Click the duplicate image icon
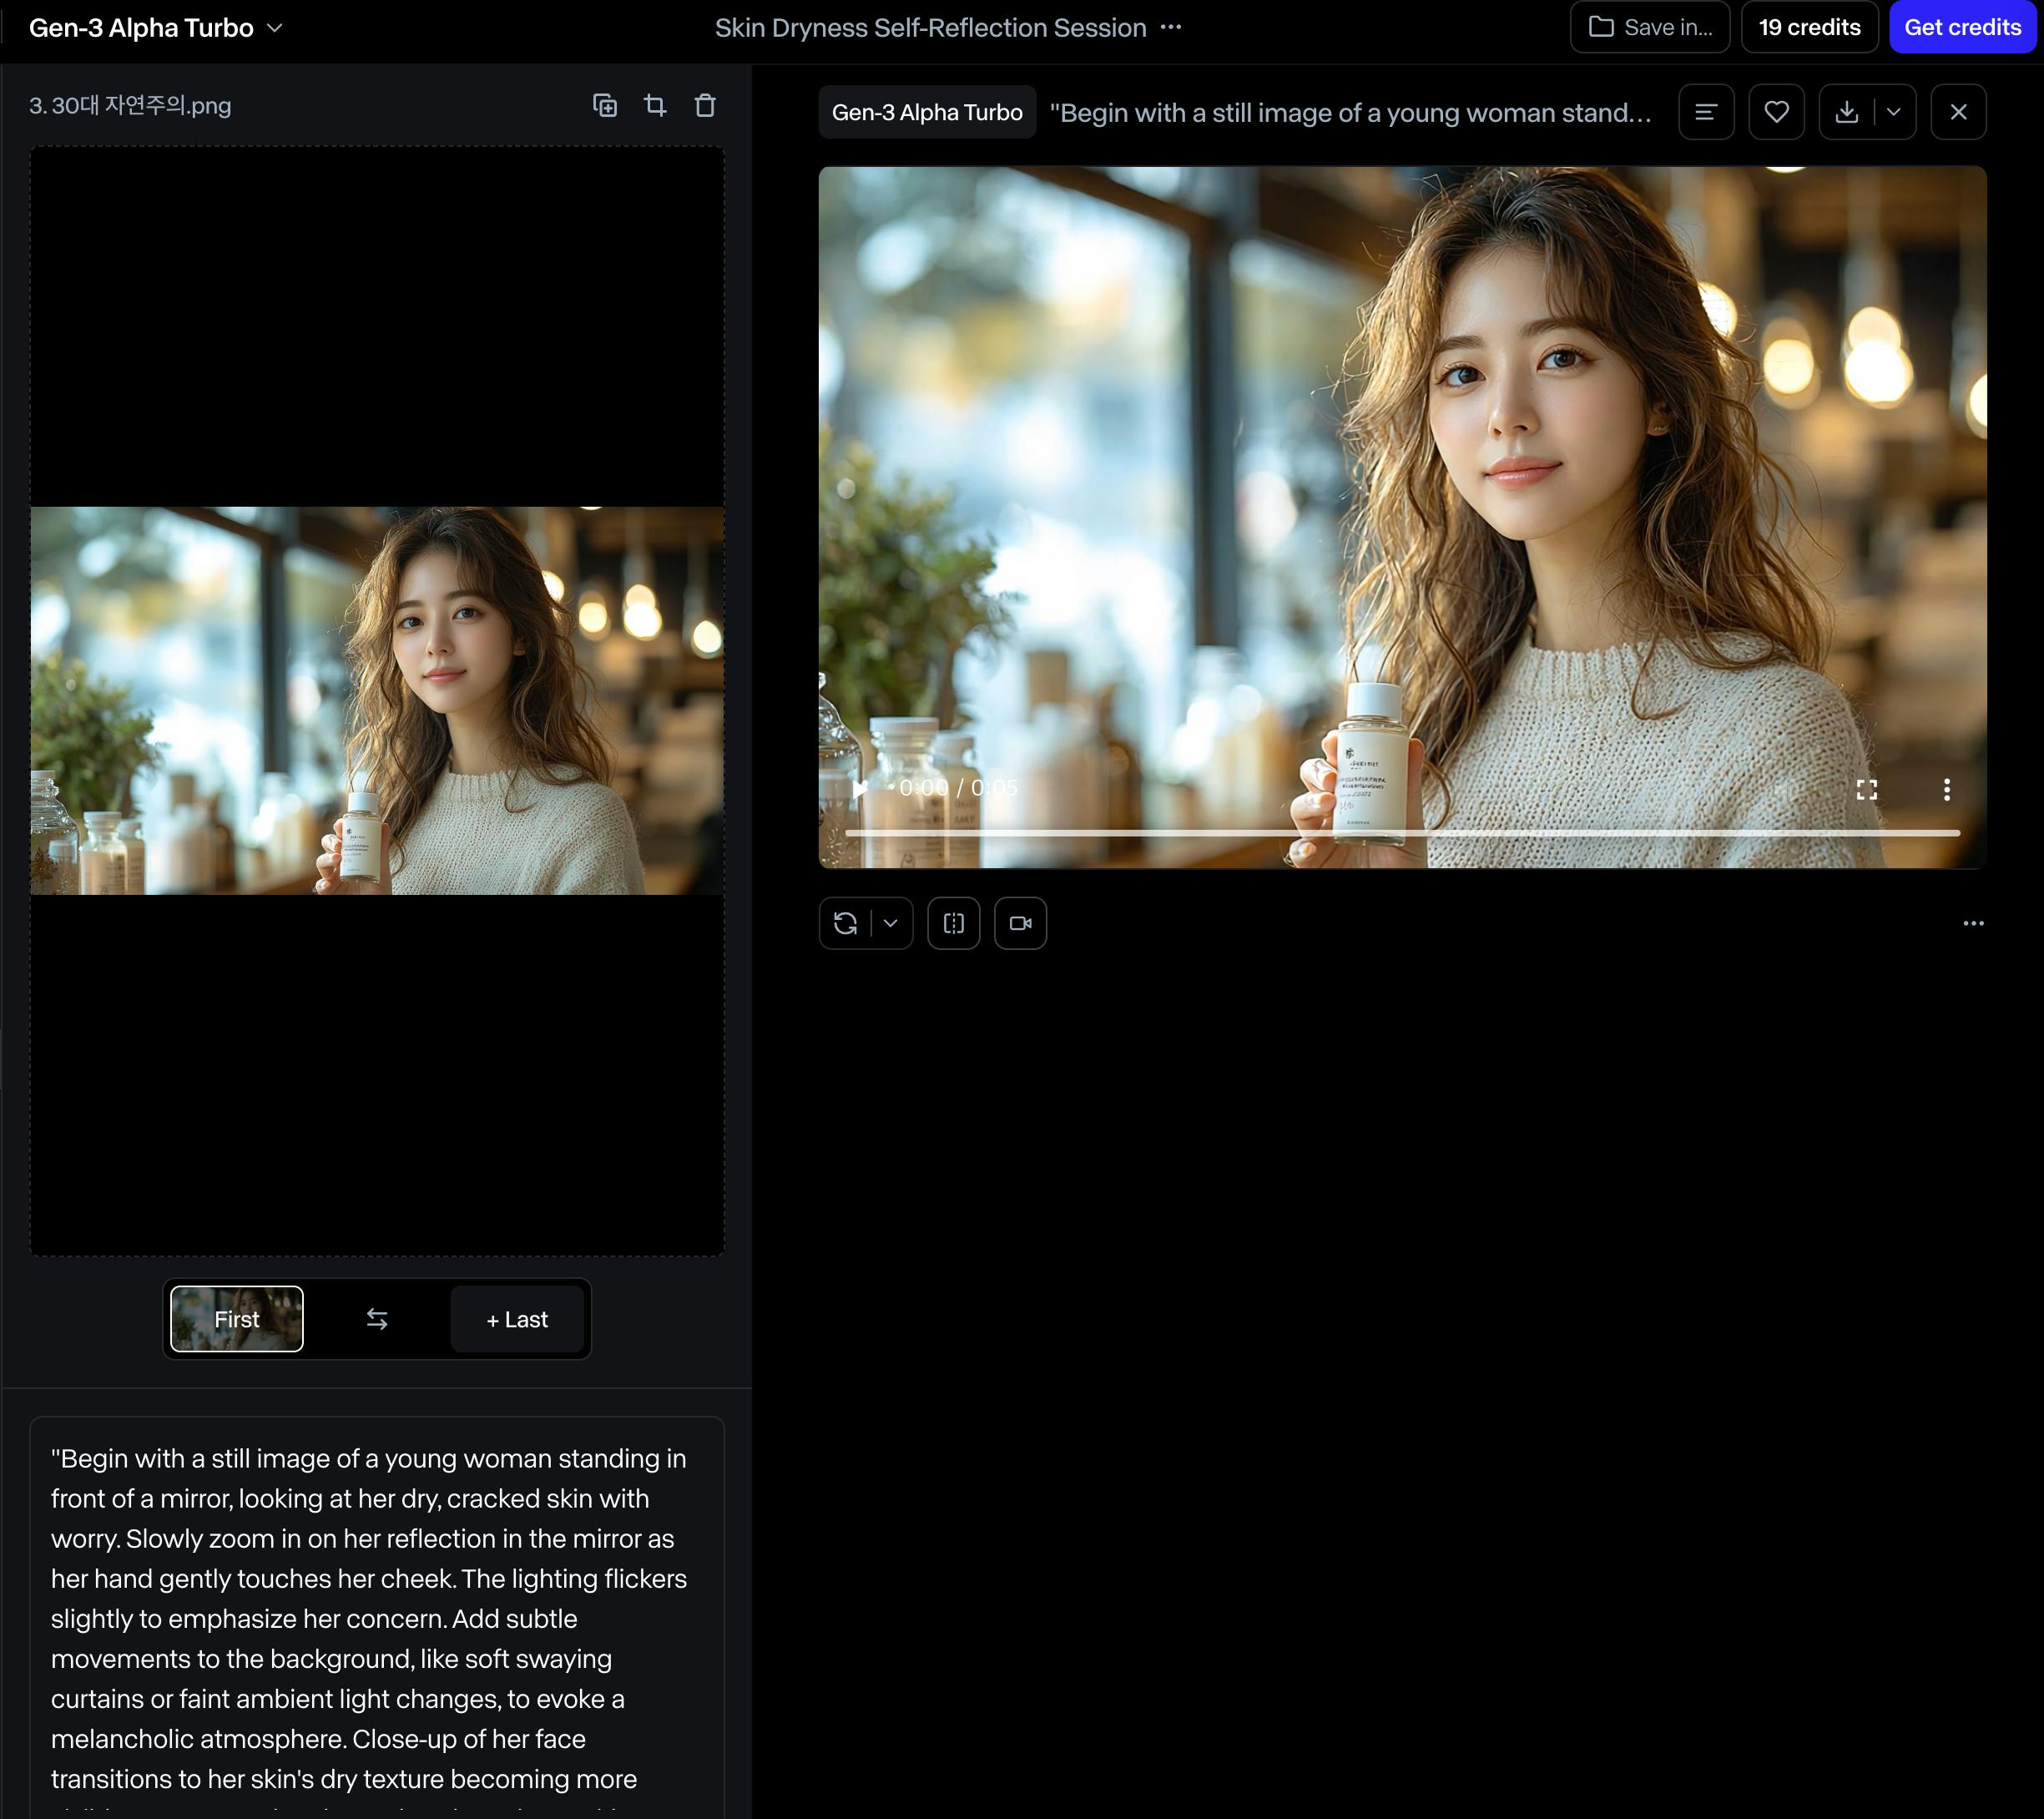 [x=604, y=105]
